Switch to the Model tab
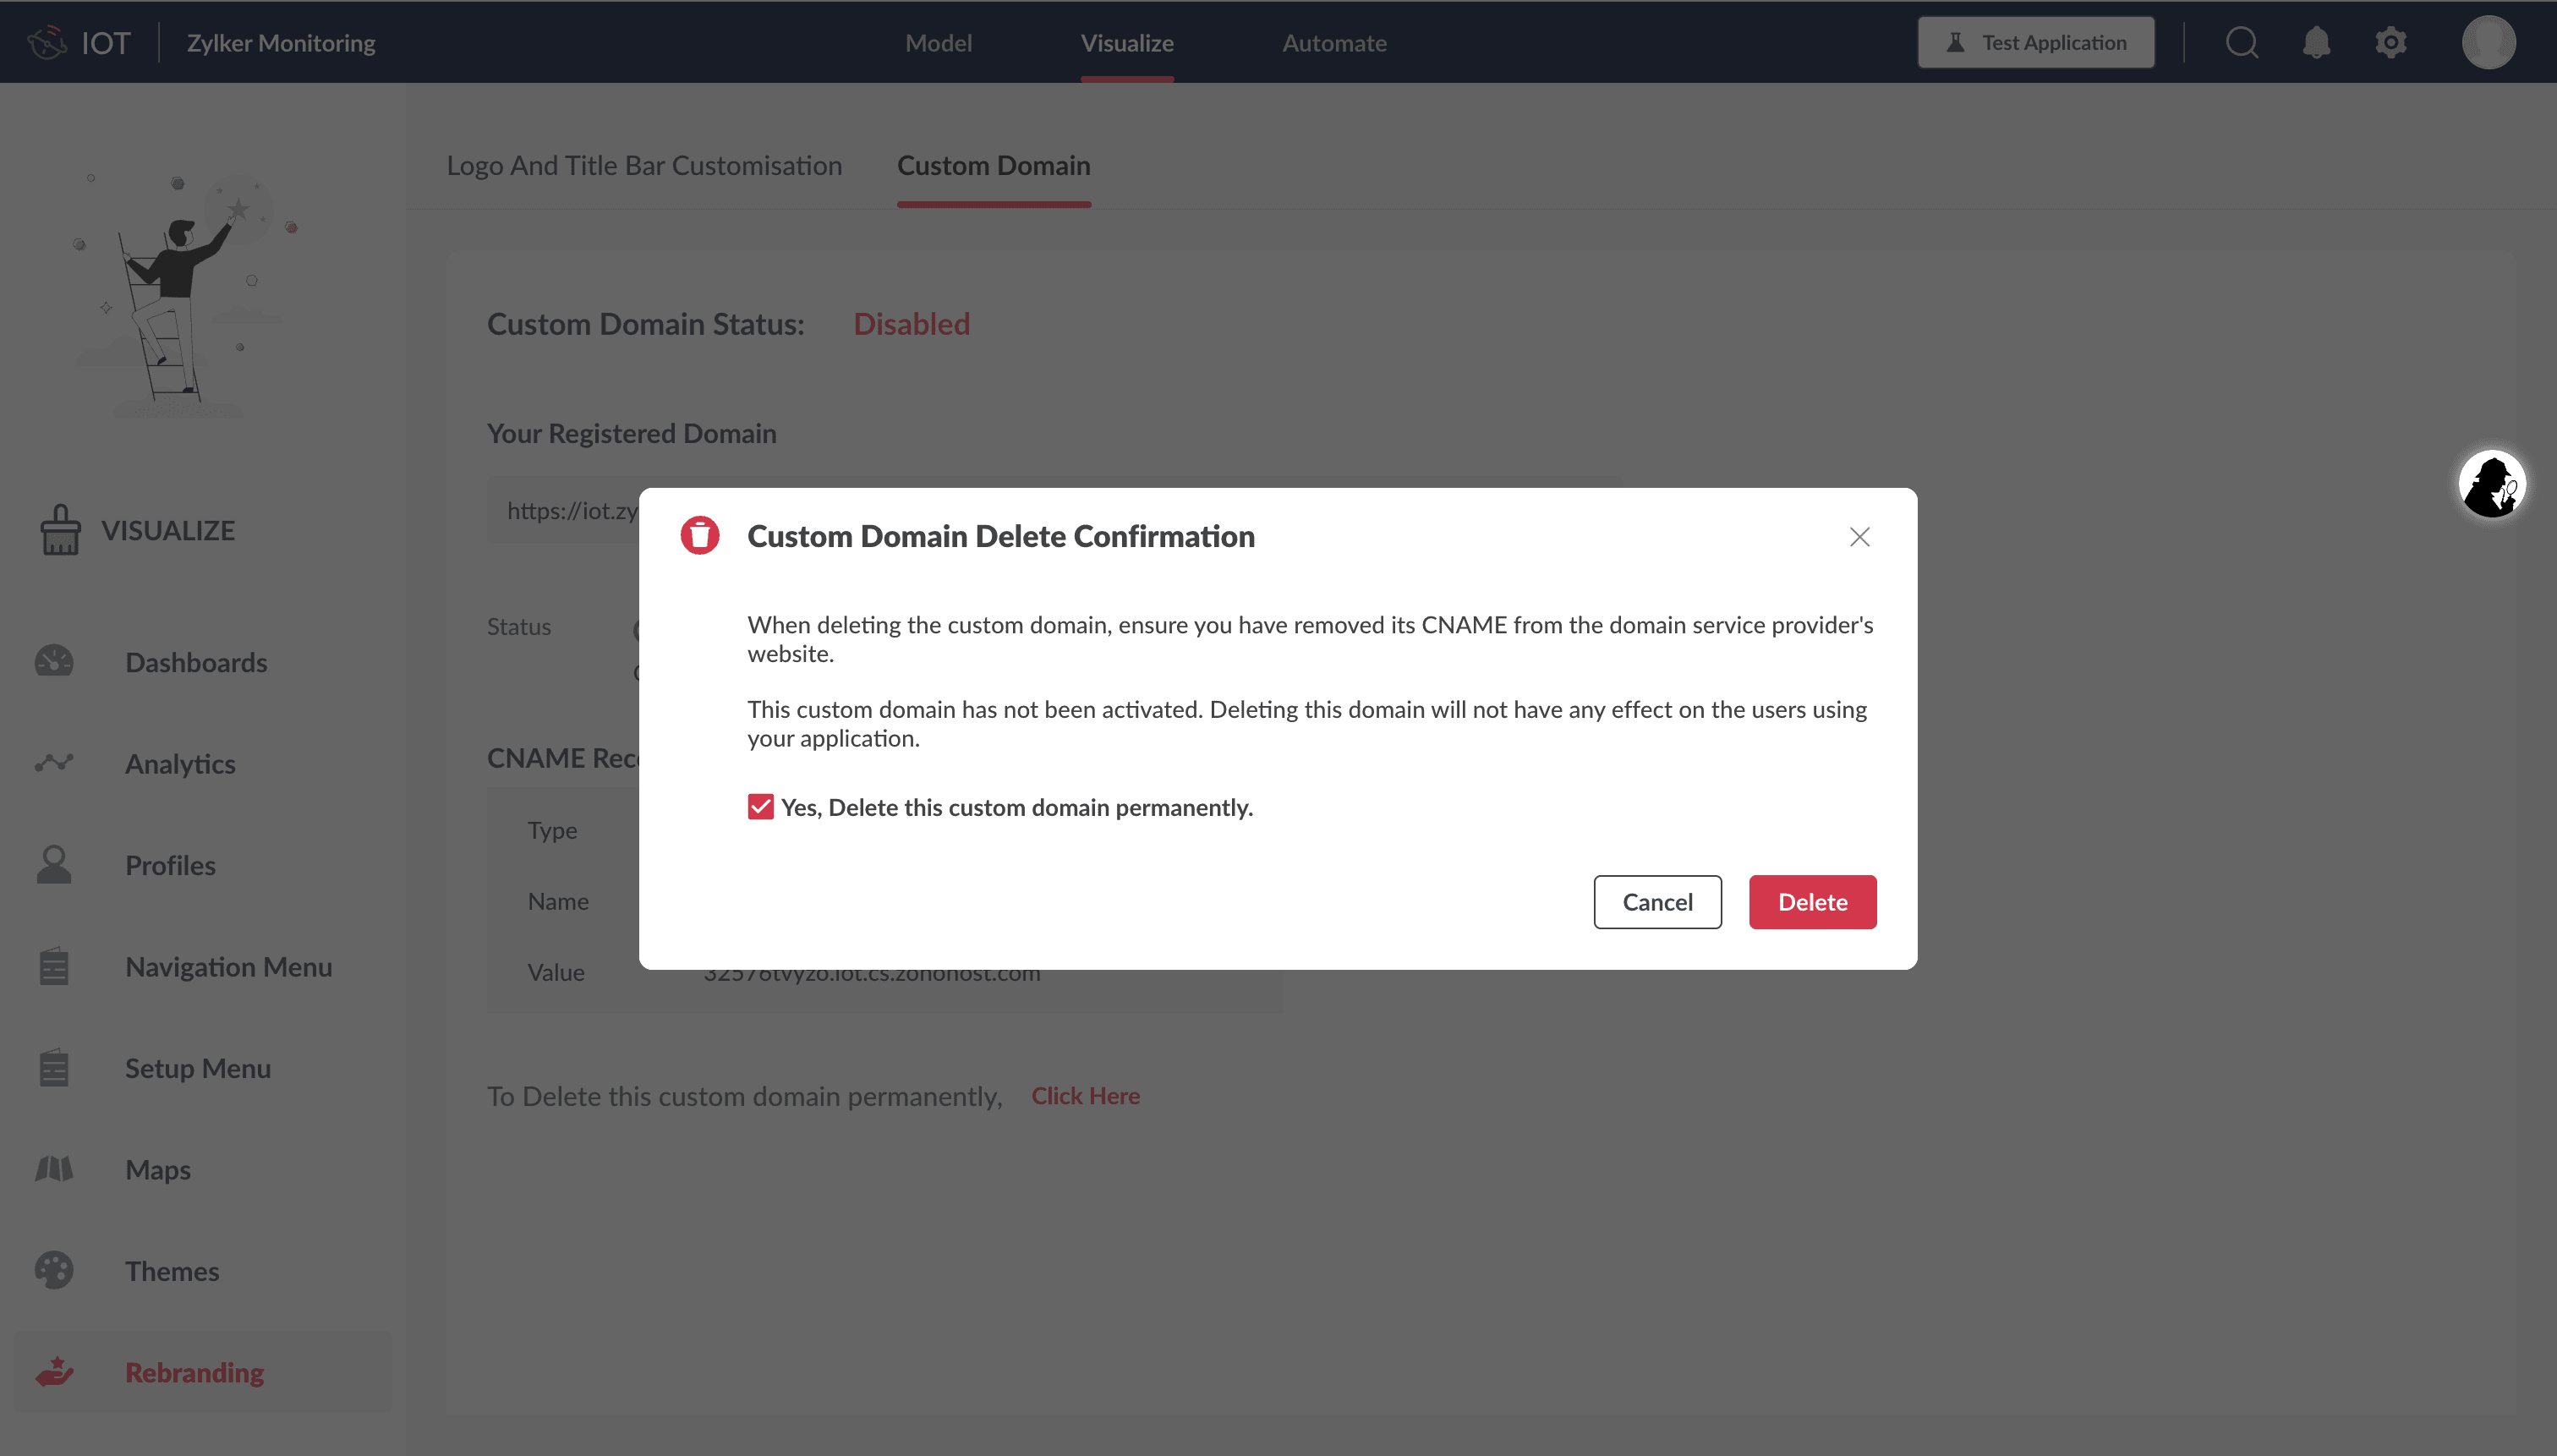Screen dimensions: 2557x1456 [x=938, y=43]
